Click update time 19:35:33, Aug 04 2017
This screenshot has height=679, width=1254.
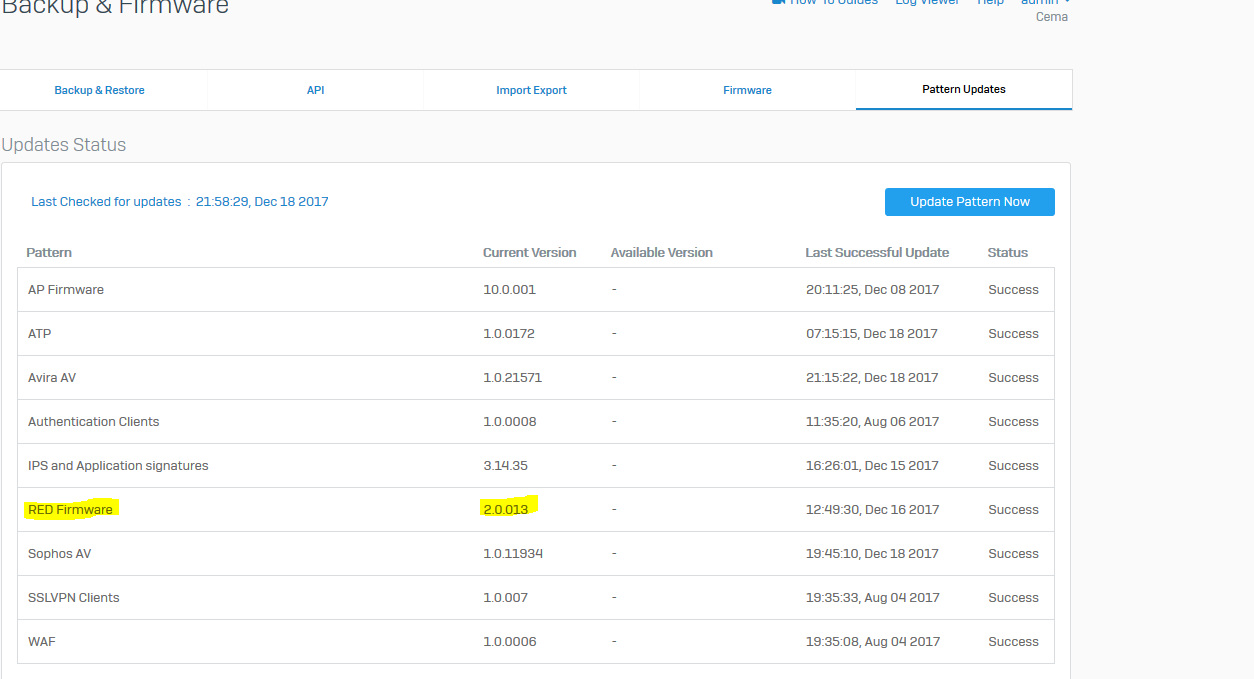[x=873, y=598]
